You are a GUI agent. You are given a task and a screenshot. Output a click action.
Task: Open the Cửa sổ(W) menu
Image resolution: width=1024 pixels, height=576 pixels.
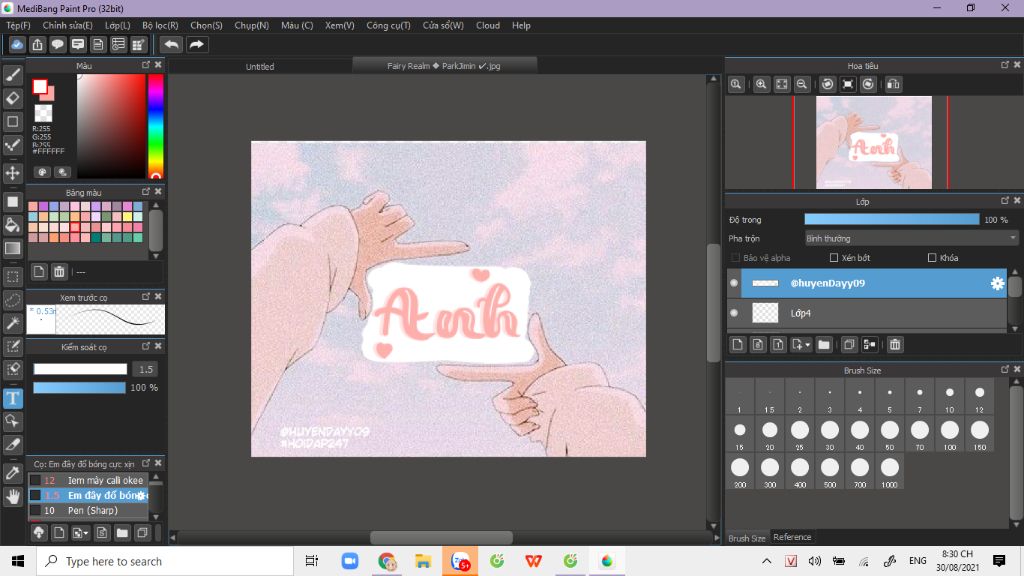pyautogui.click(x=443, y=25)
